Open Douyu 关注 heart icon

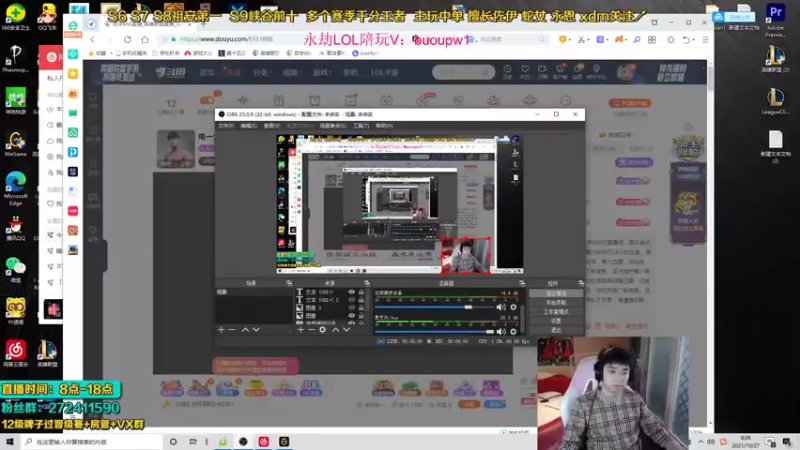524,71
